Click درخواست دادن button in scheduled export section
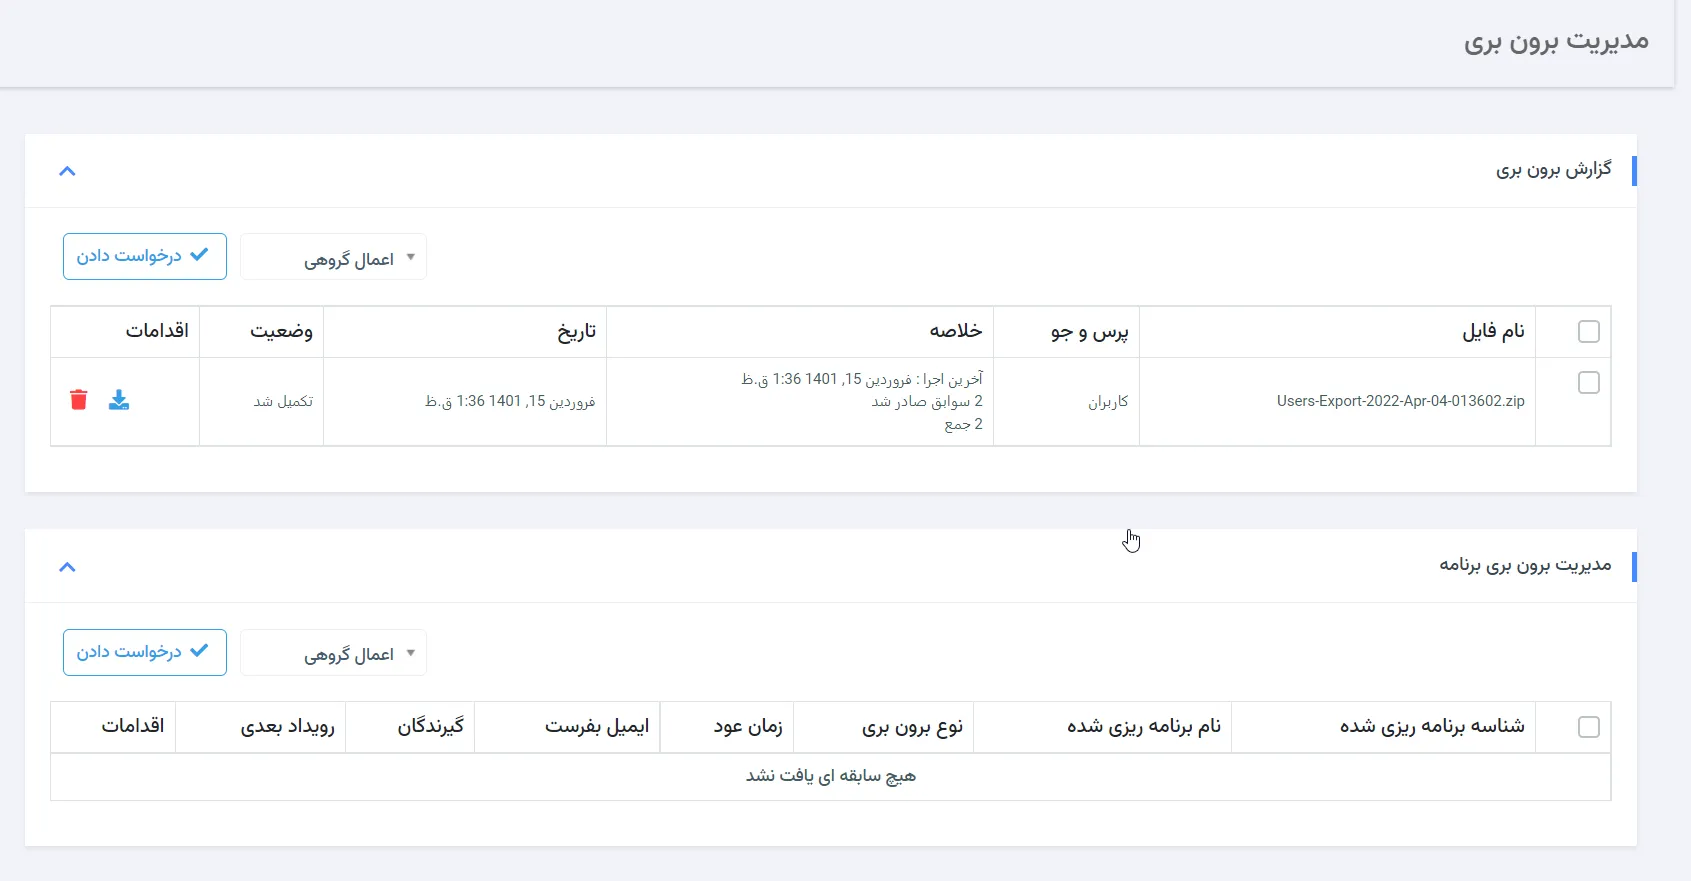Viewport: 1691px width, 881px height. click(145, 652)
